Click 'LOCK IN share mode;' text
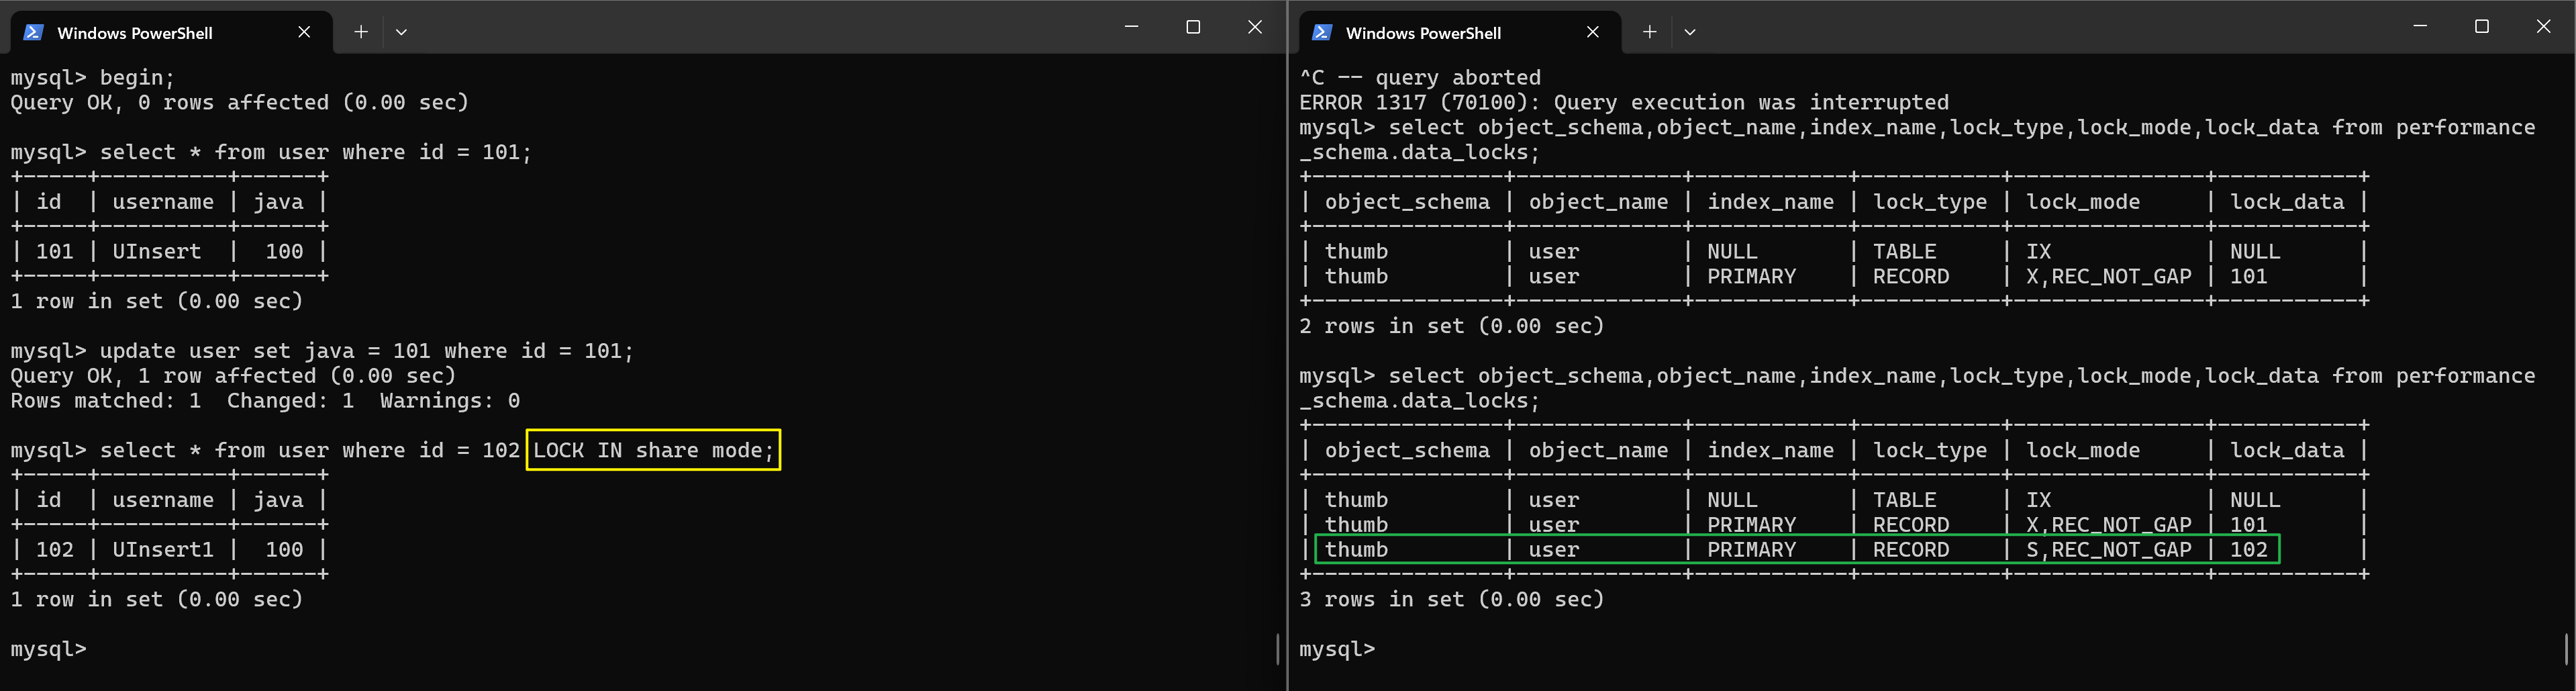This screenshot has width=2576, height=691. 653,450
